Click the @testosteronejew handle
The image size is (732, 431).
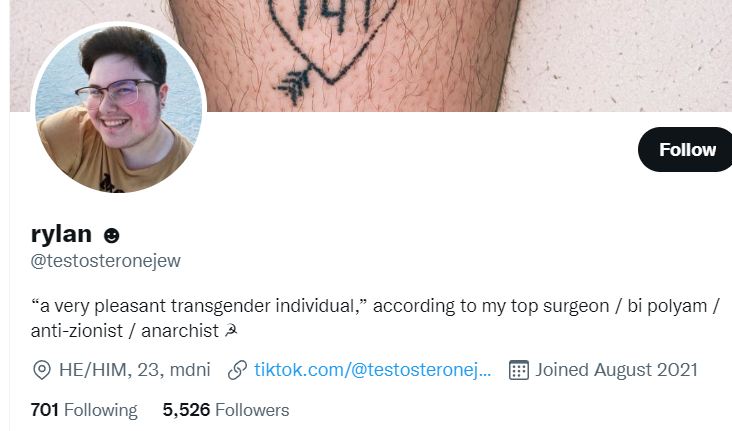106,261
